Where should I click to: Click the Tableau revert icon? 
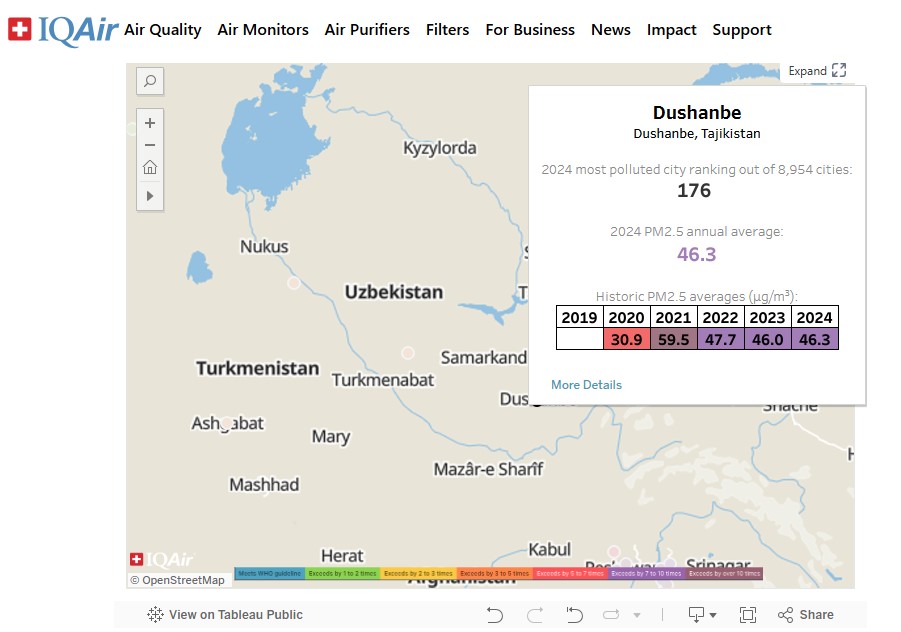574,615
